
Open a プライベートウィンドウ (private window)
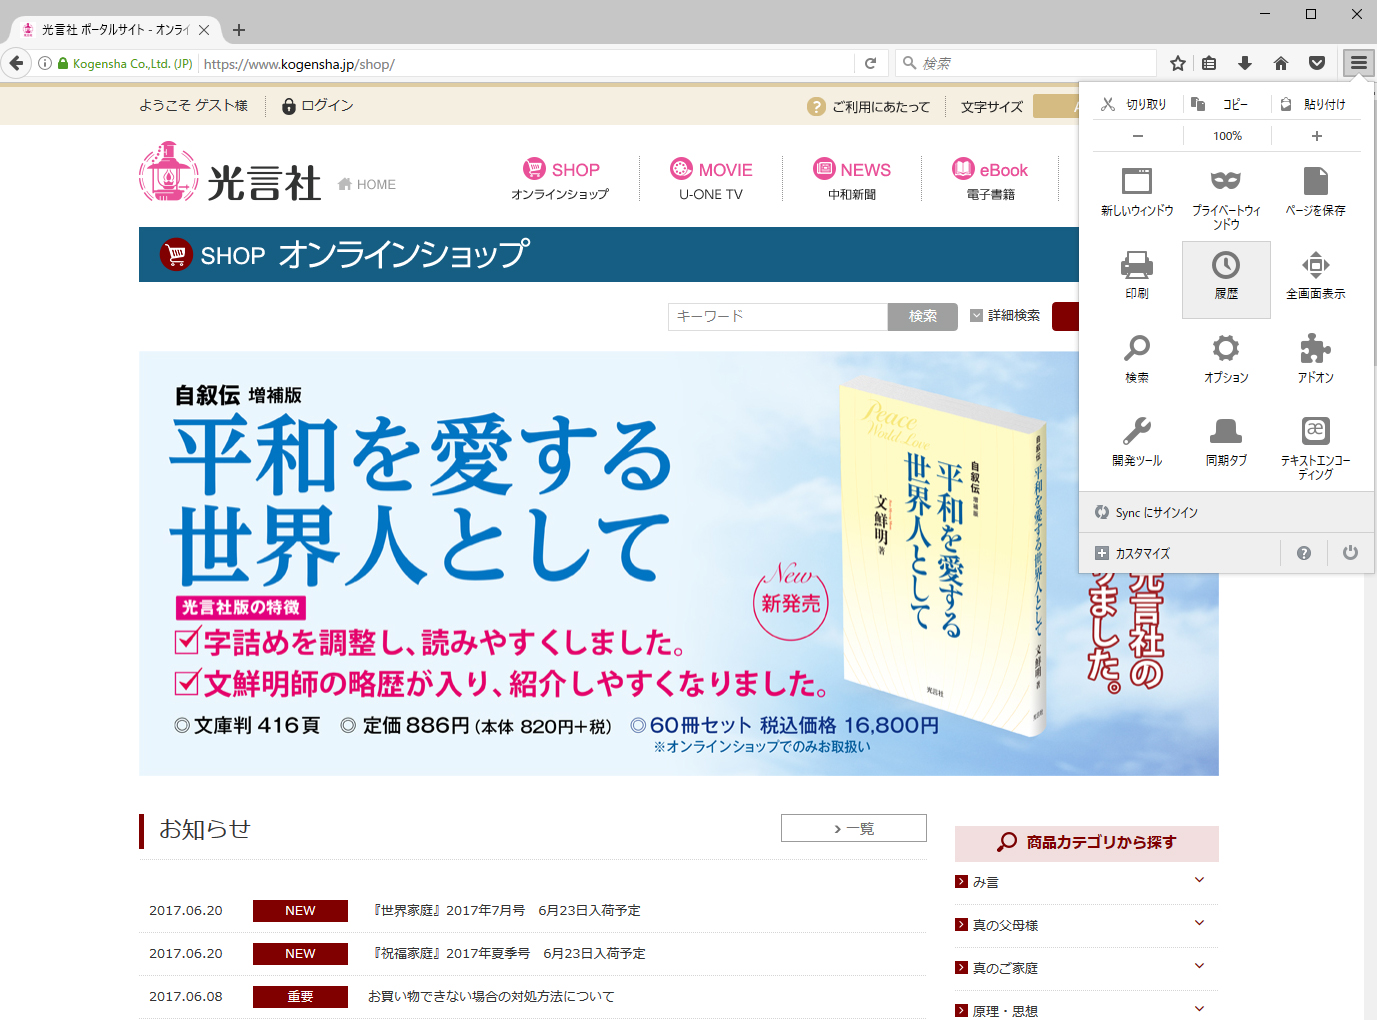pyautogui.click(x=1226, y=197)
